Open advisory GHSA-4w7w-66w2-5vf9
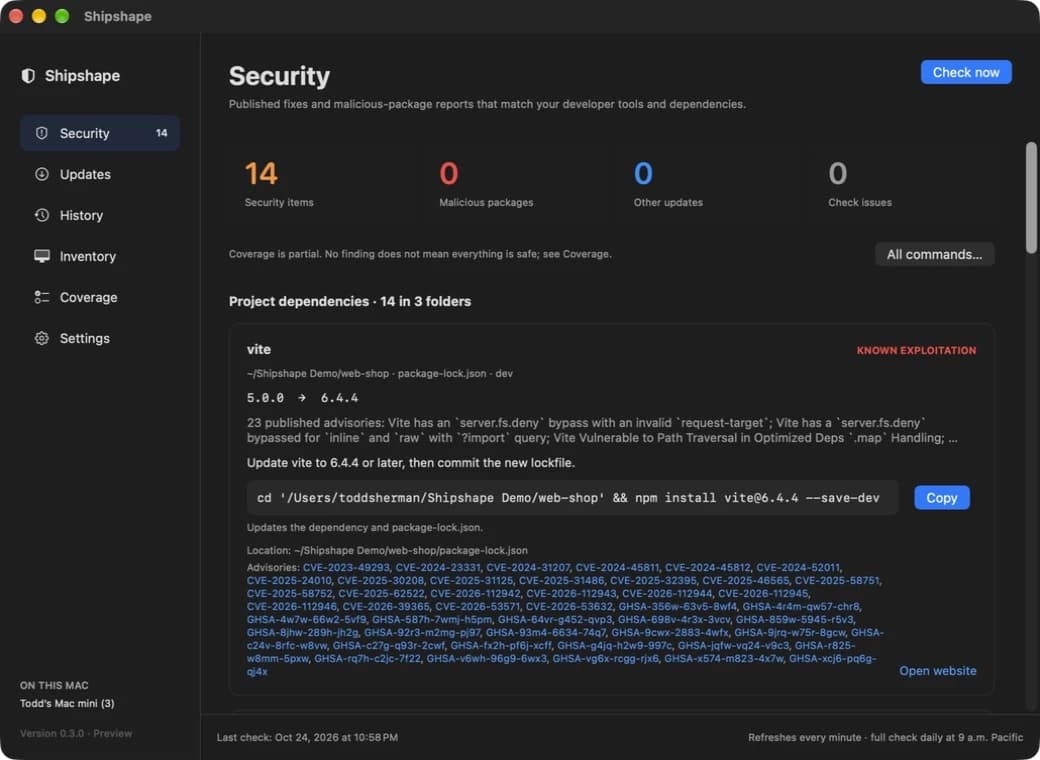 [306, 619]
